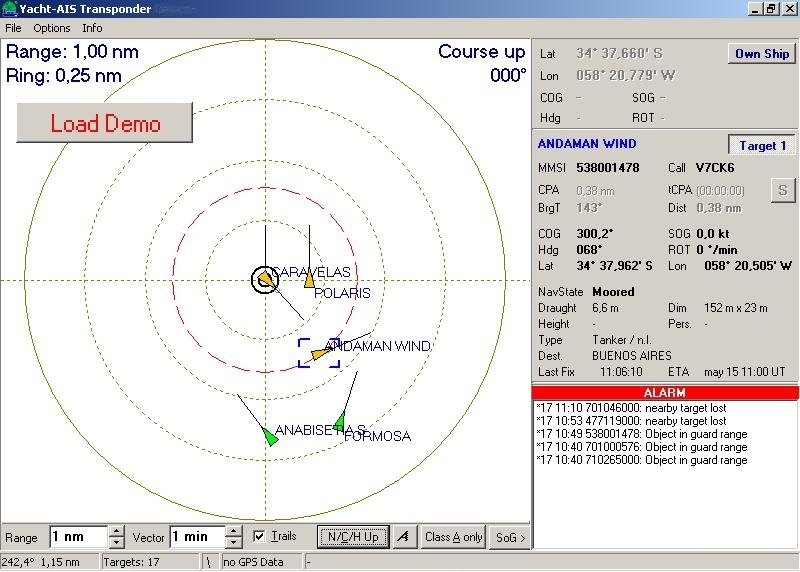Click the SoG > button
800x572 pixels.
(510, 537)
